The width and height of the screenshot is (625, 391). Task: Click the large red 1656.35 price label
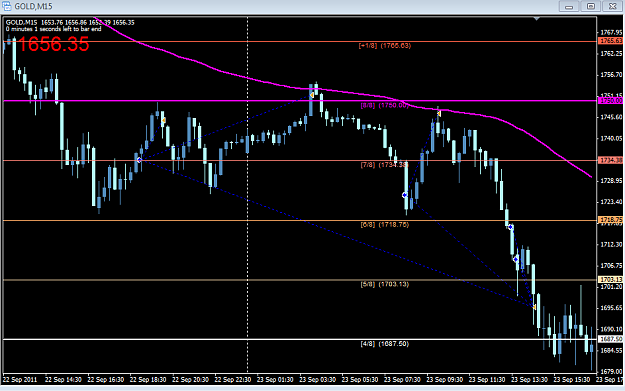pyautogui.click(x=53, y=44)
